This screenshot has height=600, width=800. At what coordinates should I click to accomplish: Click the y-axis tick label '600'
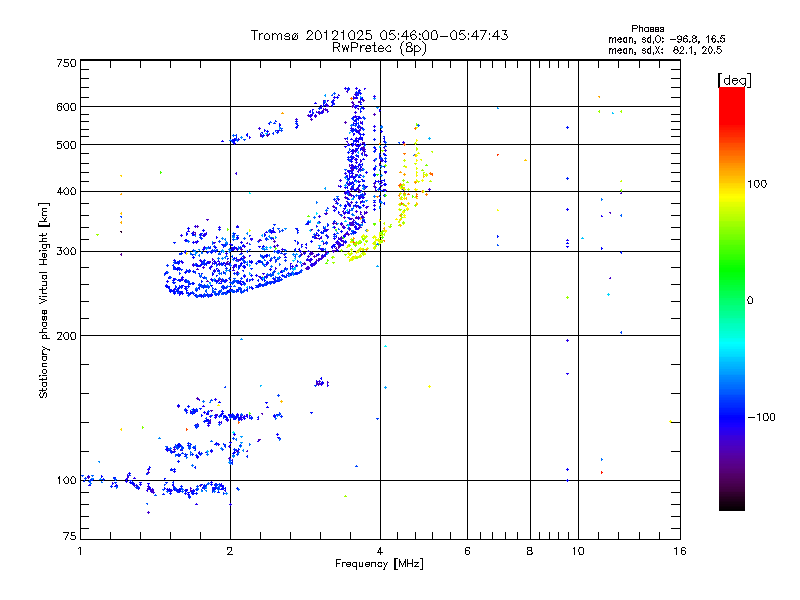(x=66, y=107)
